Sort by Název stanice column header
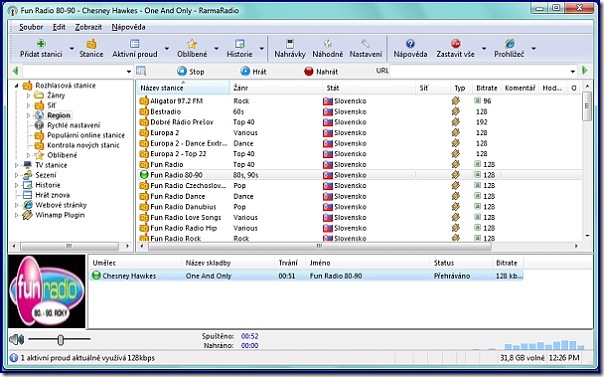604x377 pixels. coord(183,88)
